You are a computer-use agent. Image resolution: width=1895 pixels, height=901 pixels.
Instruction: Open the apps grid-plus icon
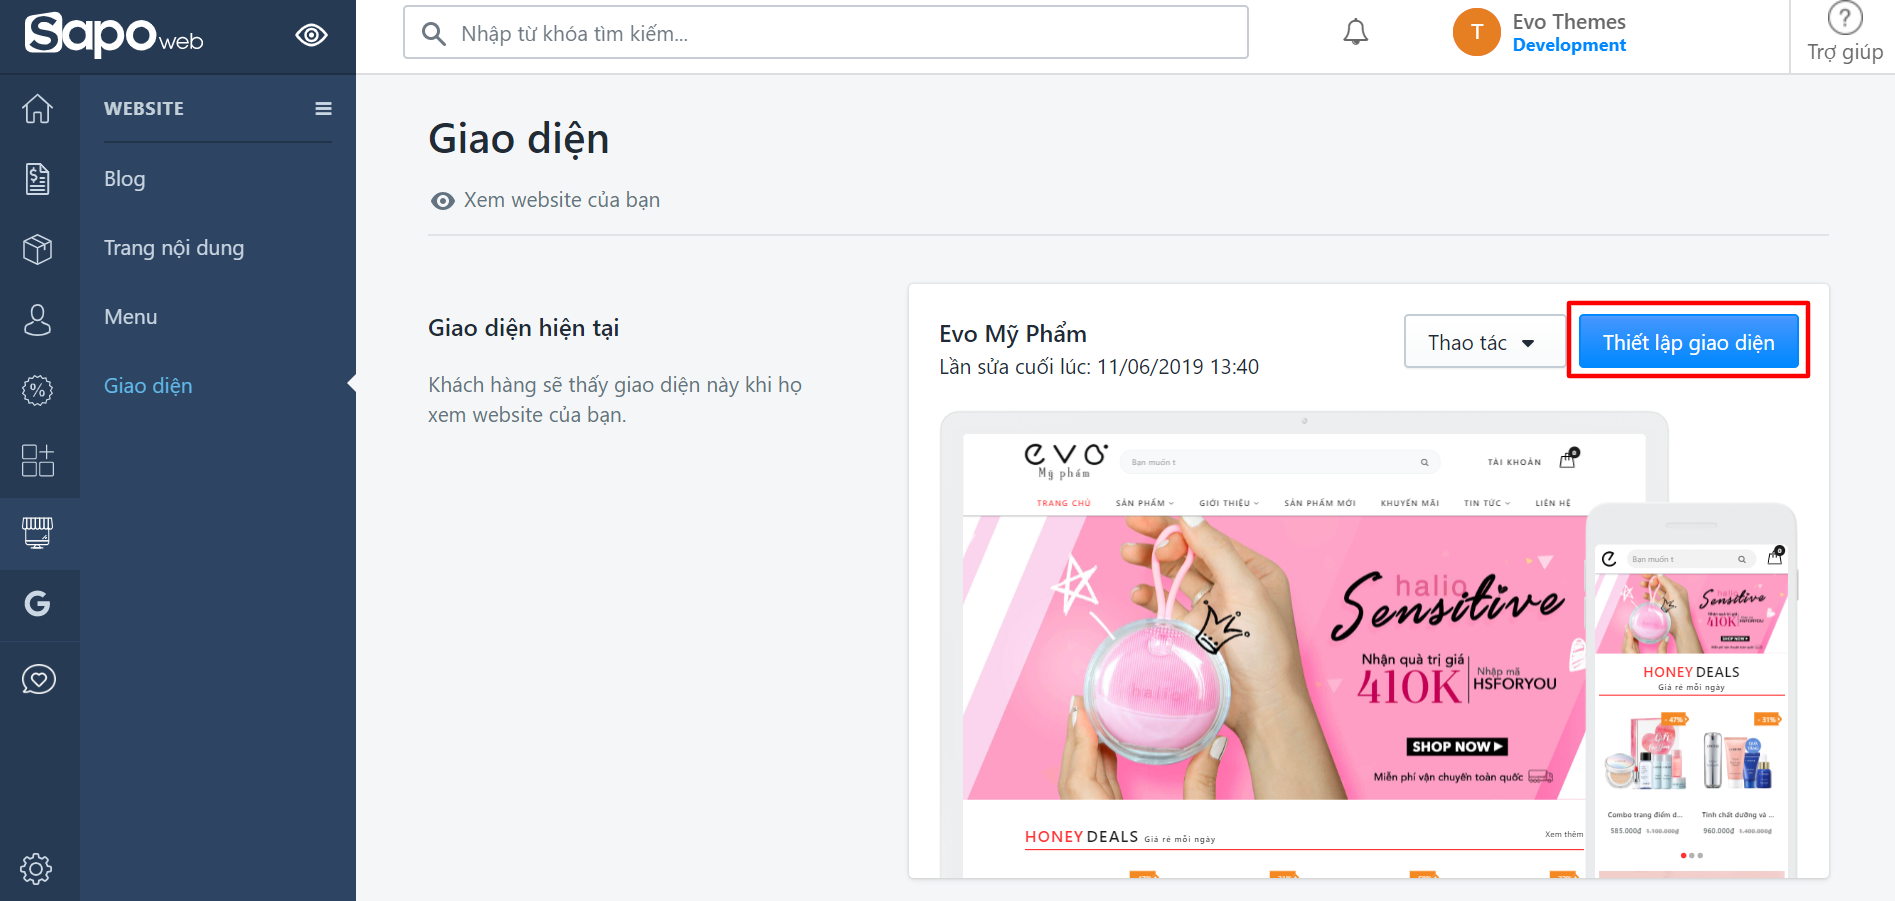tap(38, 460)
